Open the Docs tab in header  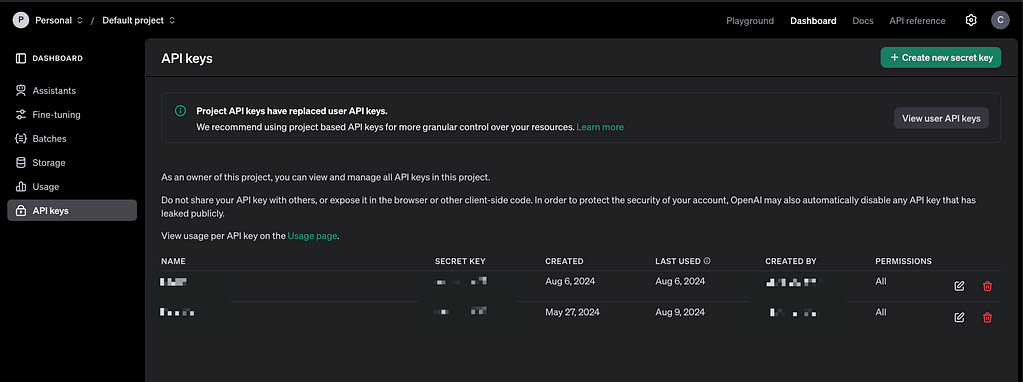point(863,21)
